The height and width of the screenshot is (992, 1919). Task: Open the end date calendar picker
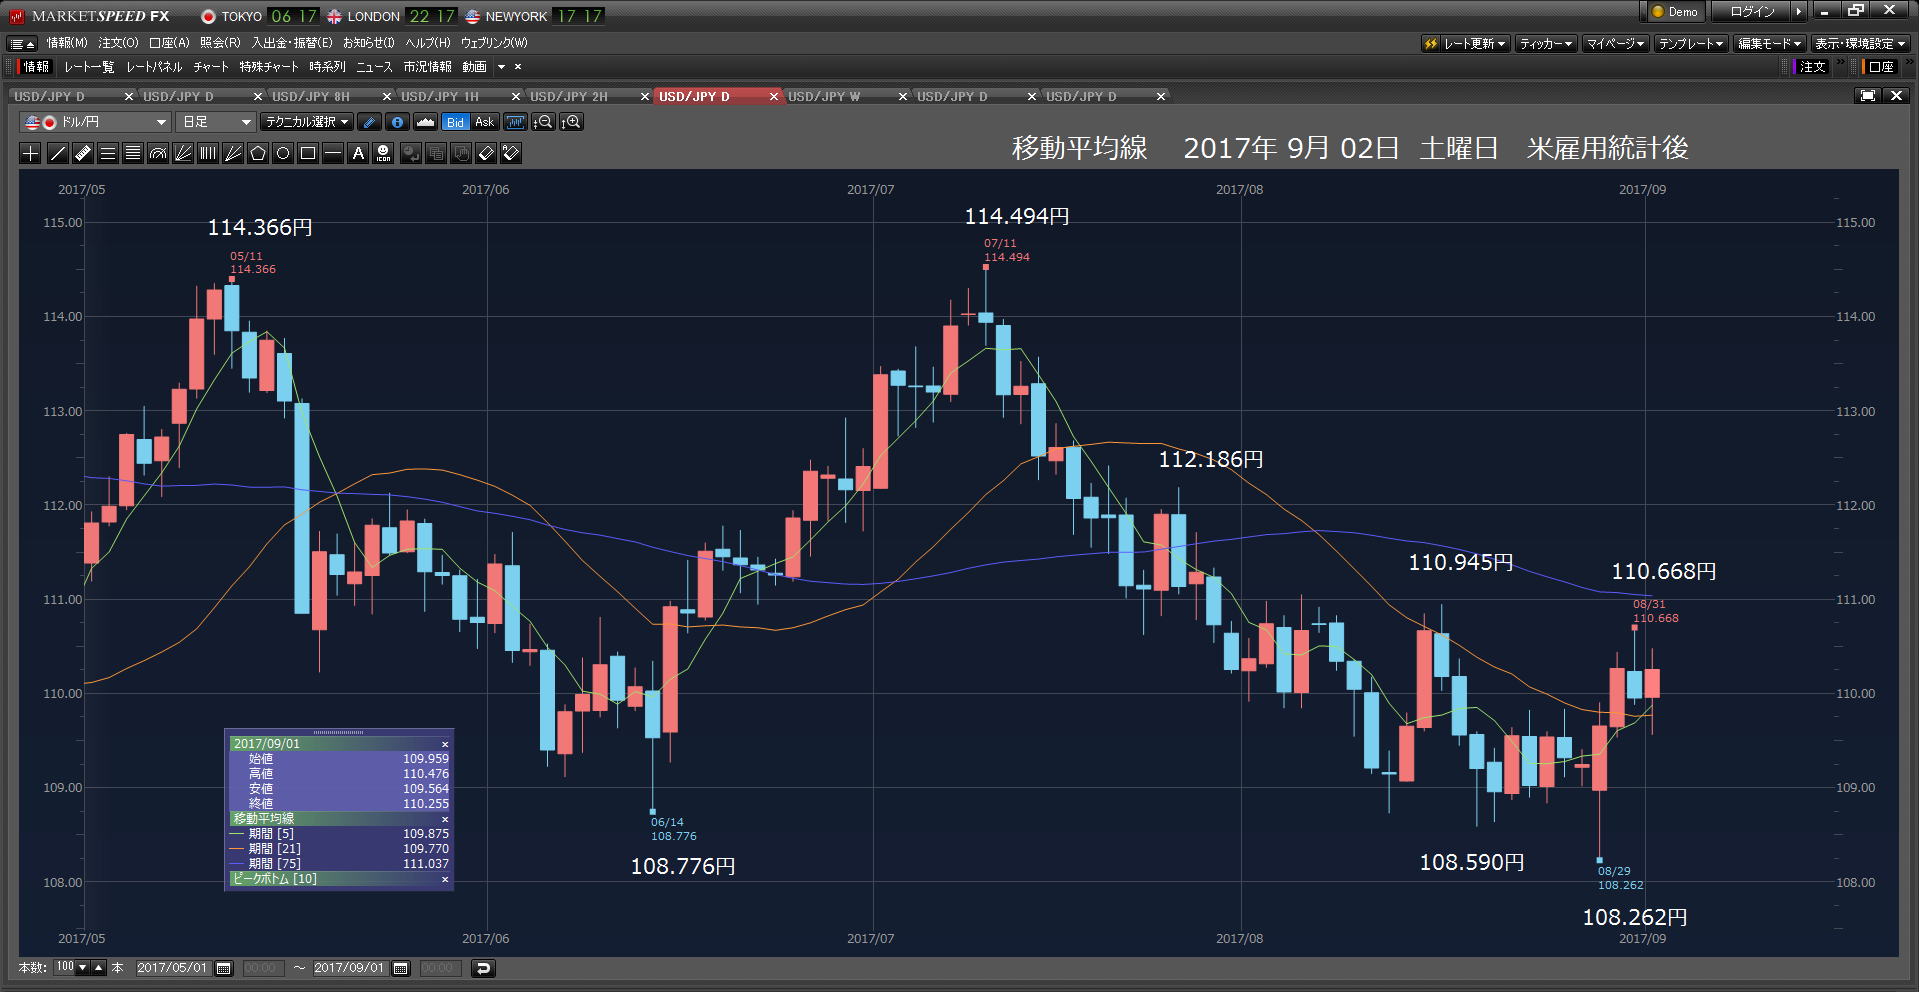401,968
